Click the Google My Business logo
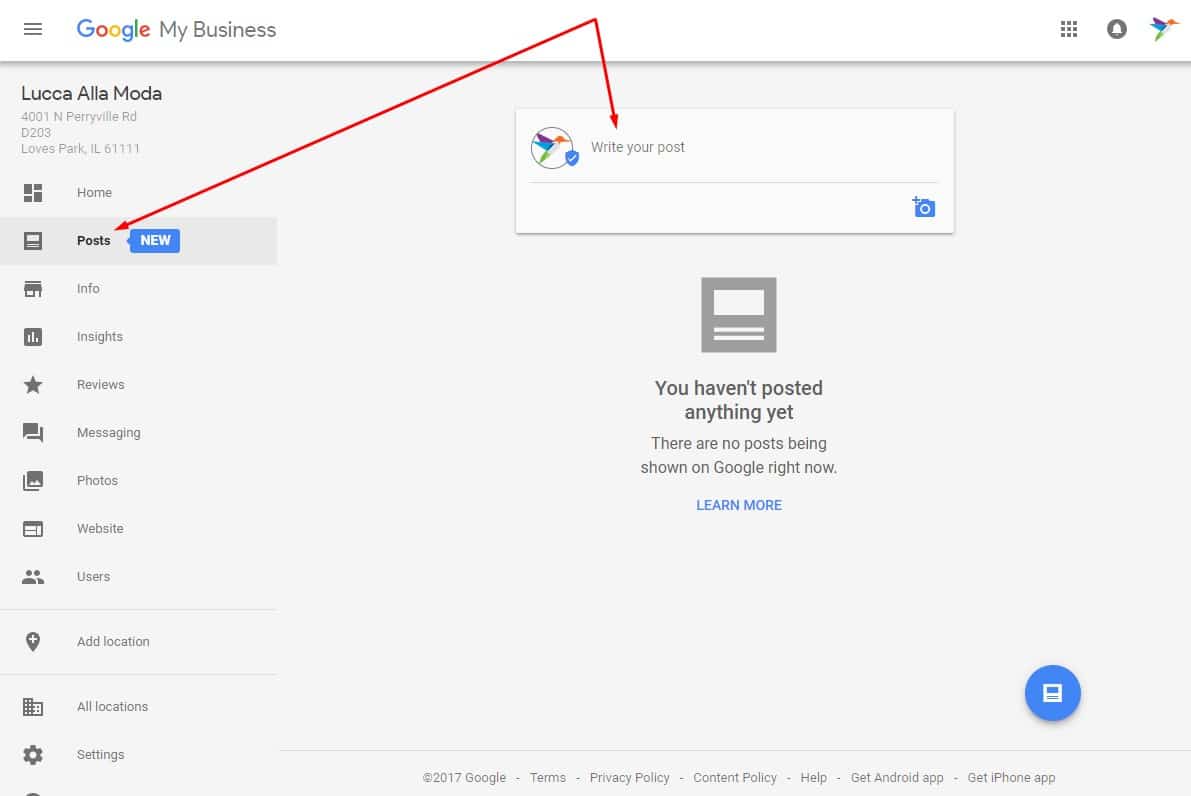Screen dimensions: 1191x796 tap(176, 30)
